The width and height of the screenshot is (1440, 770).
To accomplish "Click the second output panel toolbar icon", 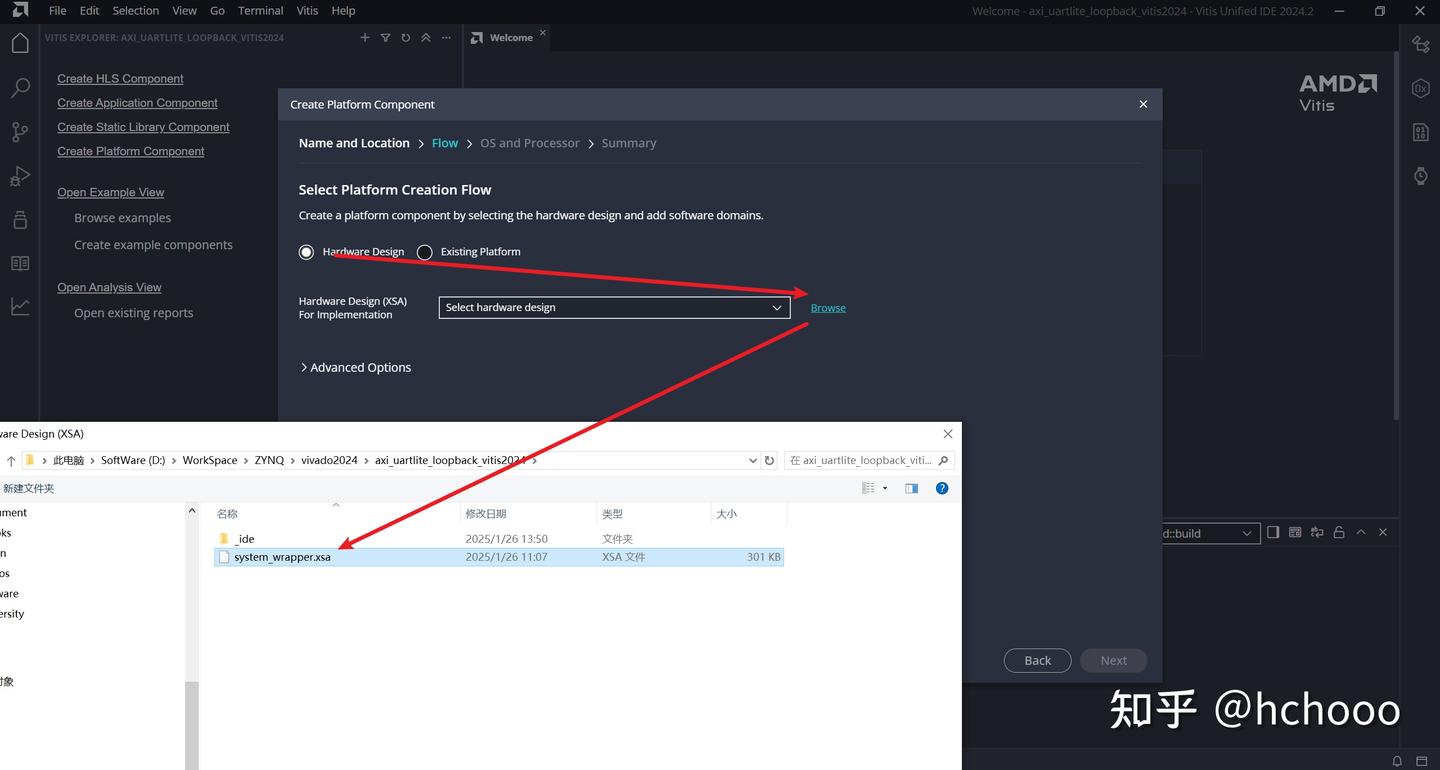I will (x=1295, y=533).
